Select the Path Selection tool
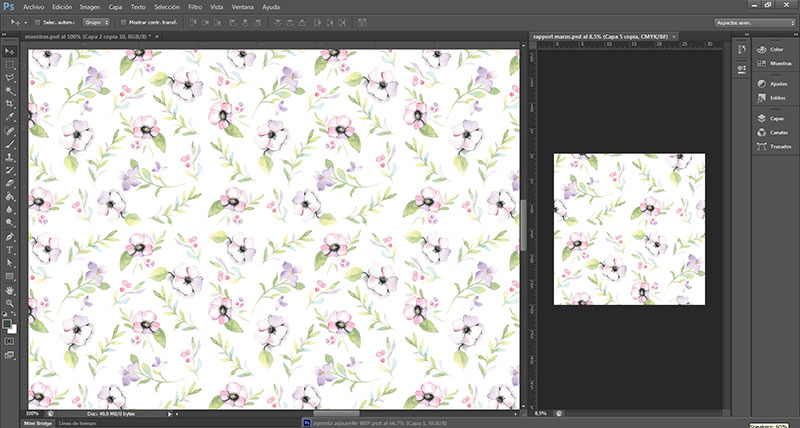The width and height of the screenshot is (800, 428). click(x=9, y=263)
